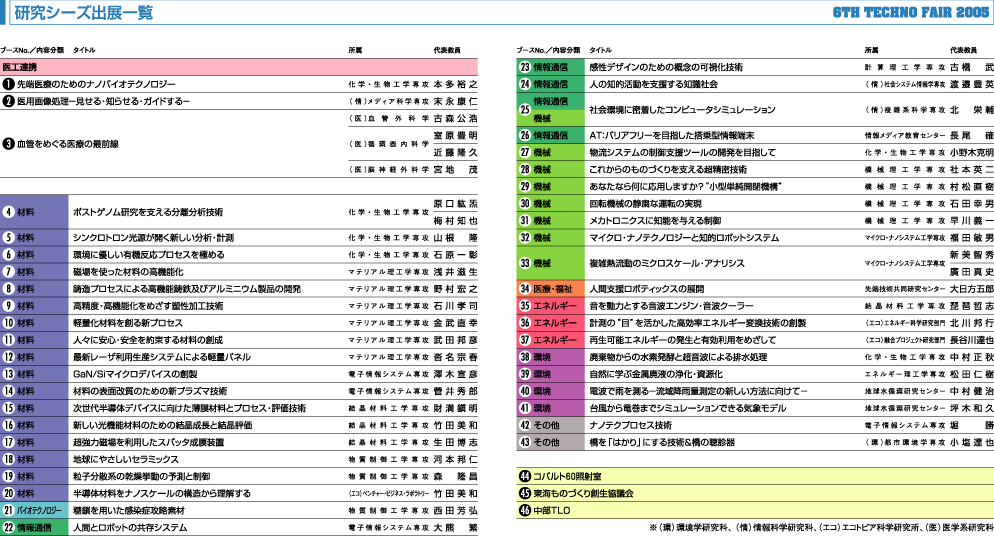Click the title 社会環境に密着したコンピュータシミュレーション
Viewport: 994px width, 536px height.
(682, 110)
